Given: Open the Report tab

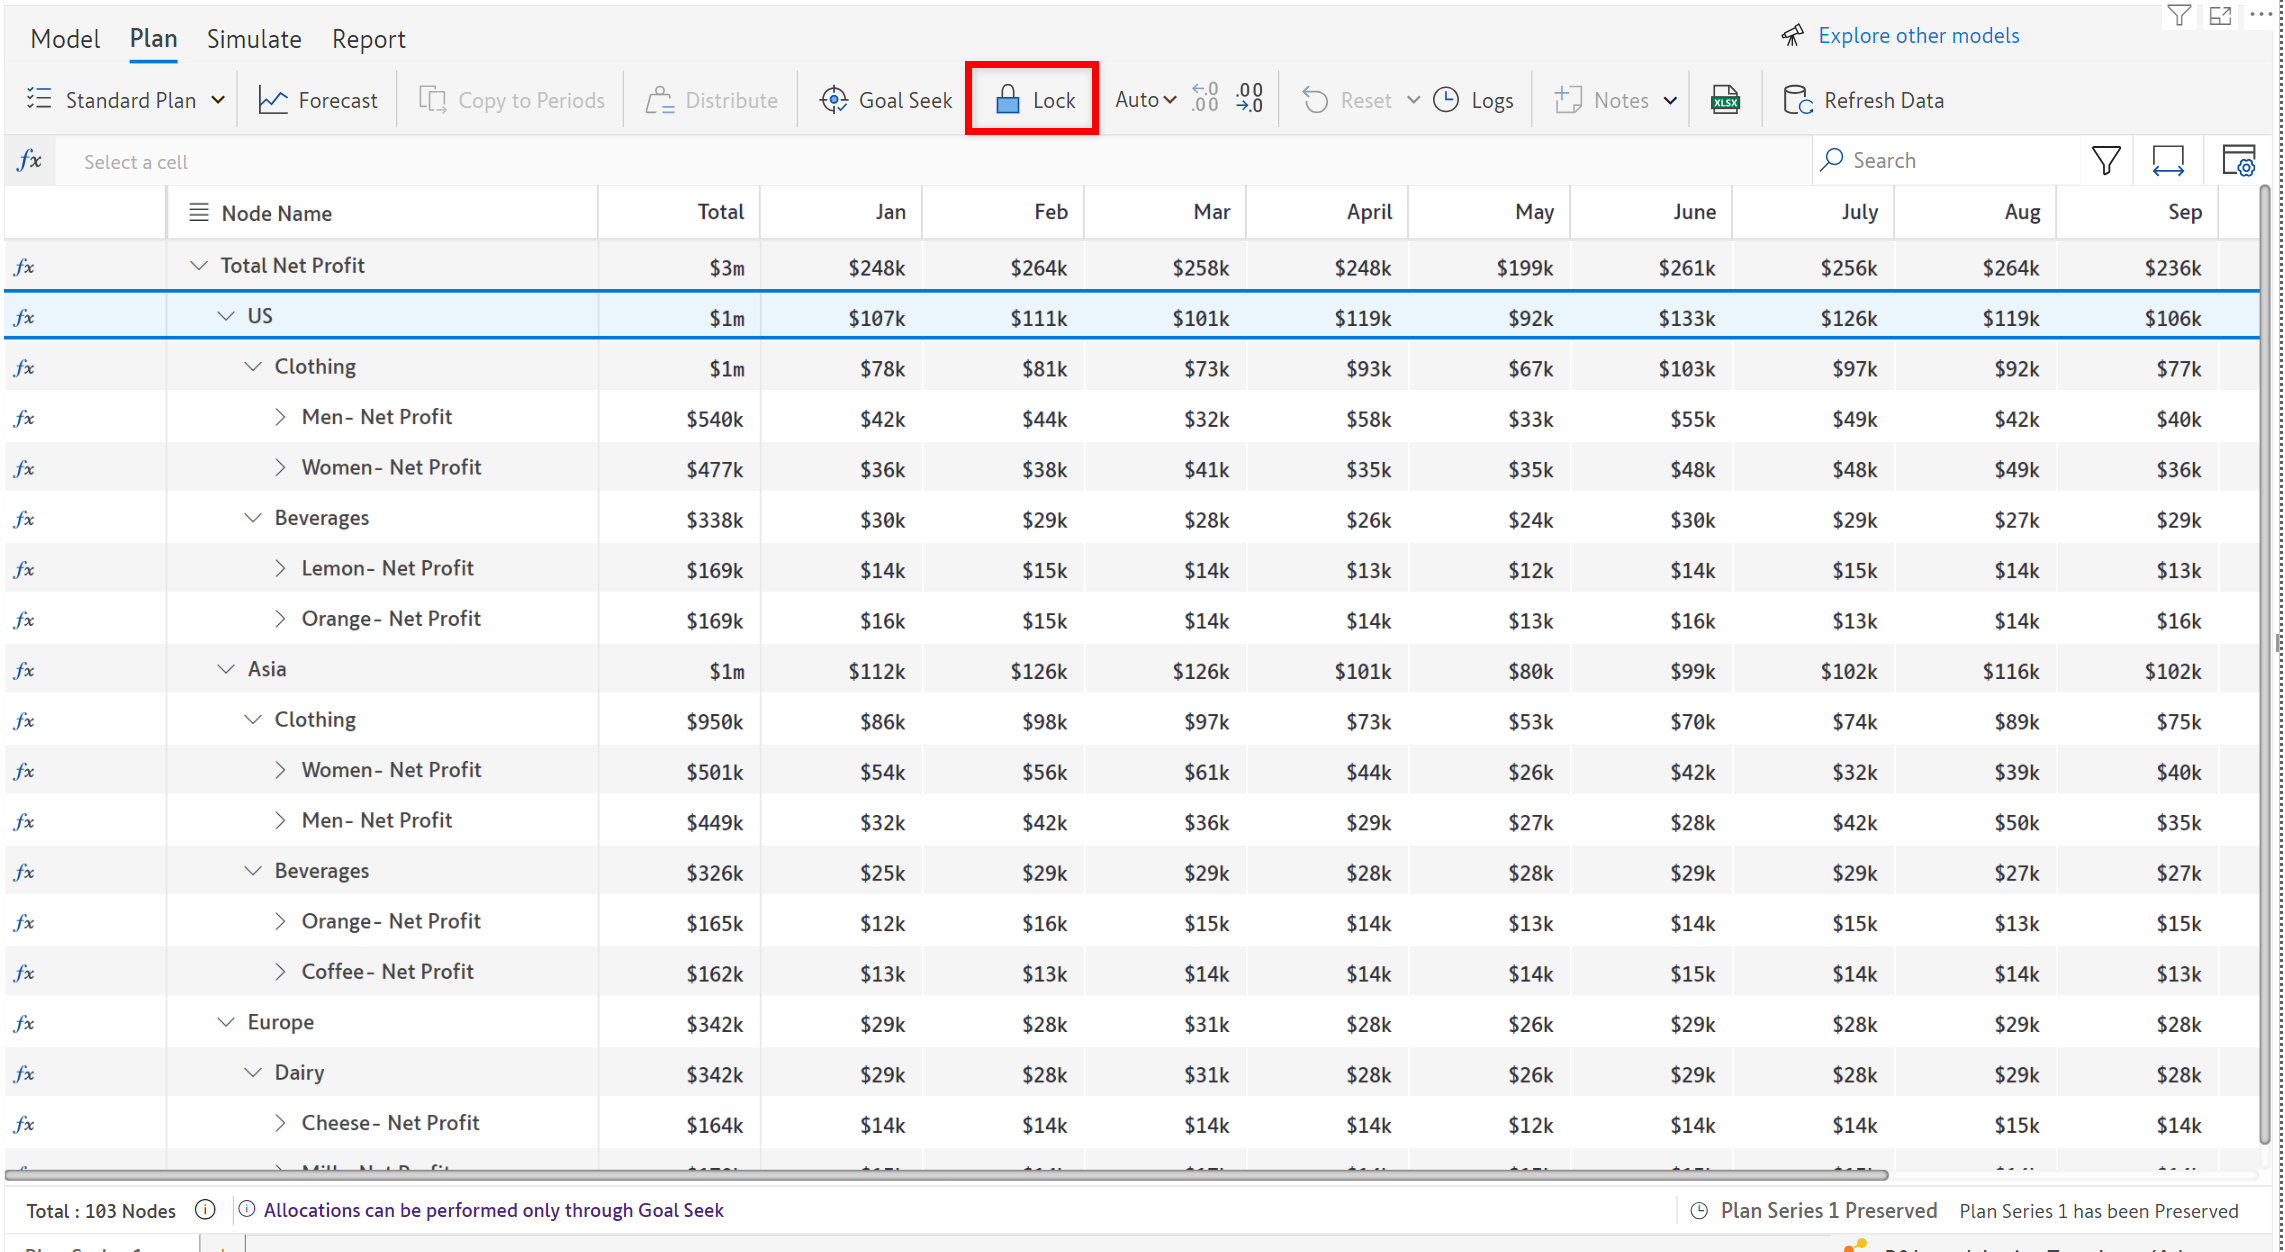Looking at the screenshot, I should point(368,39).
